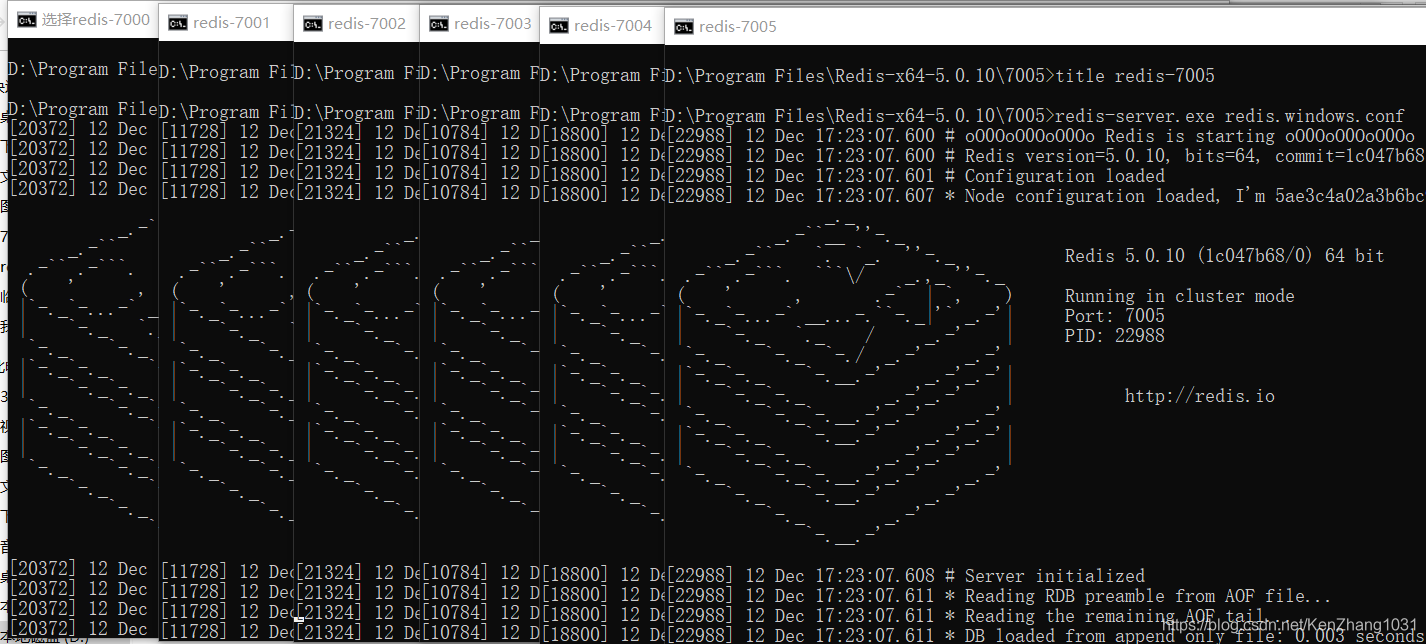Click the http://redis.io address in redis-7005
Image resolution: width=1426 pixels, height=644 pixels.
(x=1199, y=396)
